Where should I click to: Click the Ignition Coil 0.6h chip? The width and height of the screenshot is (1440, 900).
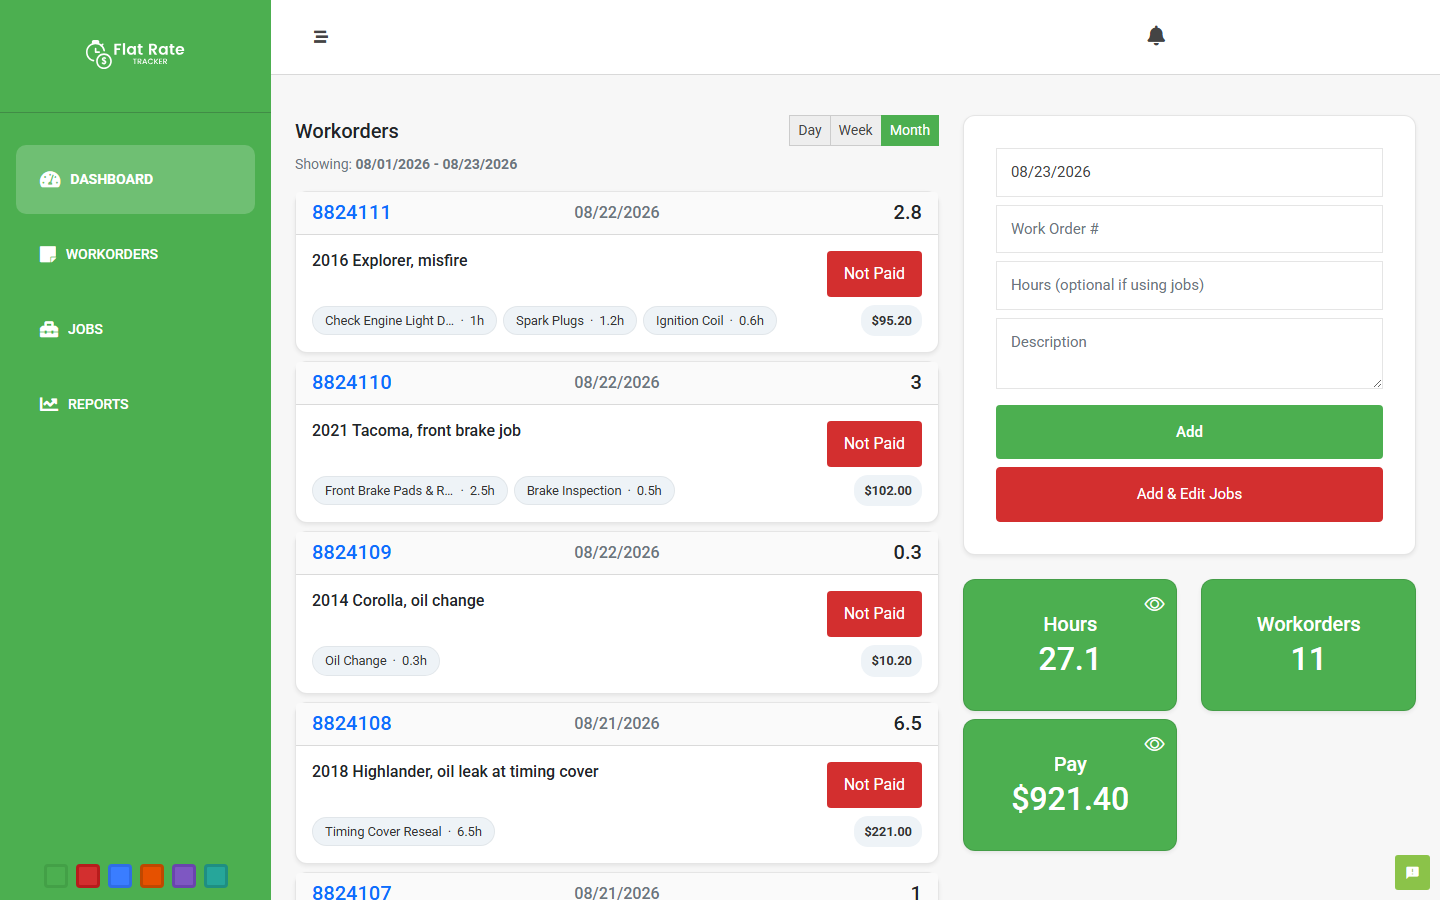tap(710, 321)
